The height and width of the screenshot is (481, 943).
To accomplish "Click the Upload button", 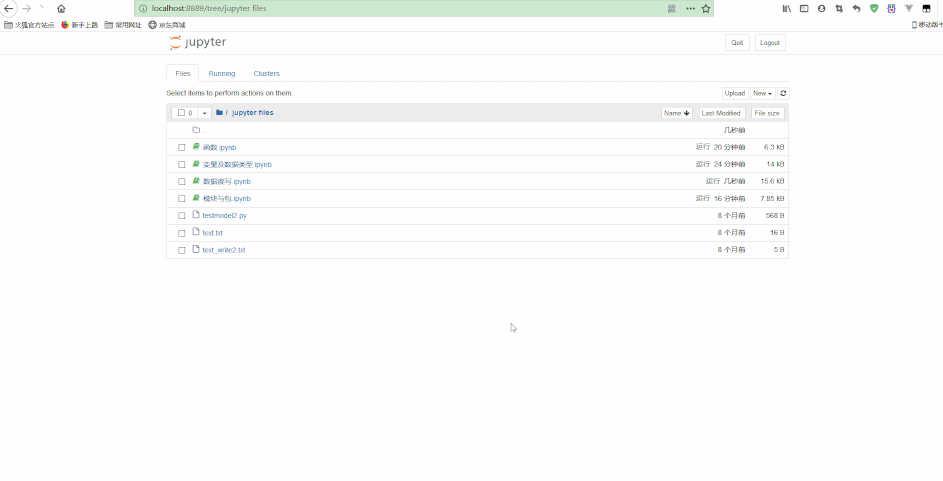I will [x=734, y=93].
